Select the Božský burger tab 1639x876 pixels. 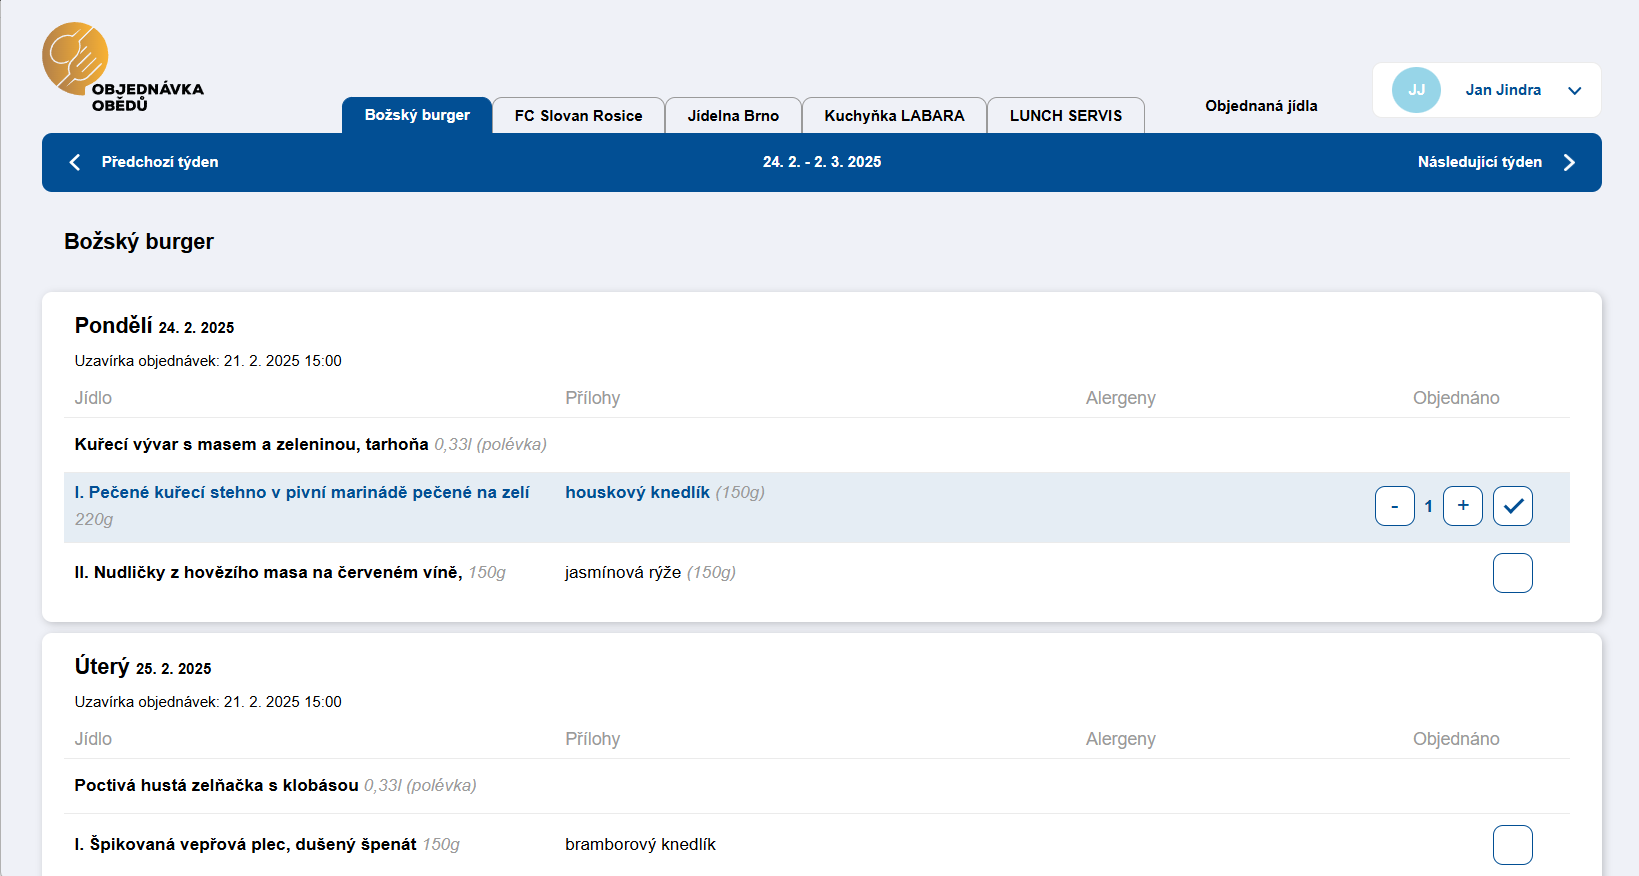tap(417, 115)
